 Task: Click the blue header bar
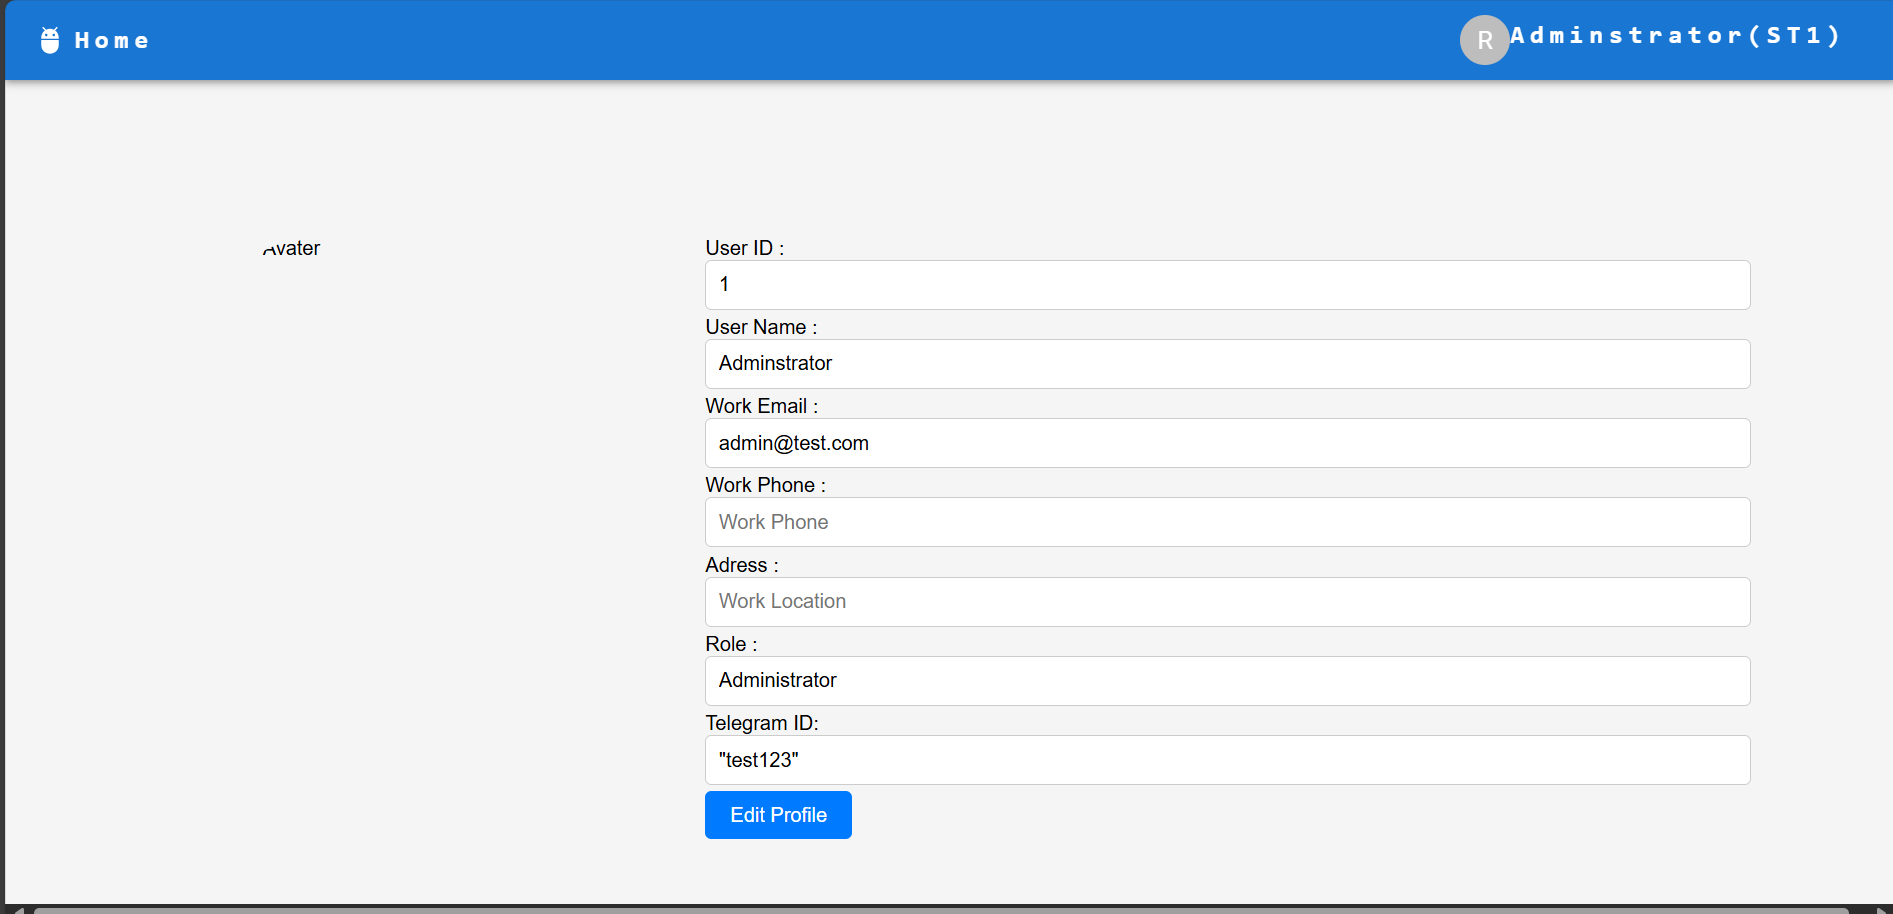click(800, 40)
